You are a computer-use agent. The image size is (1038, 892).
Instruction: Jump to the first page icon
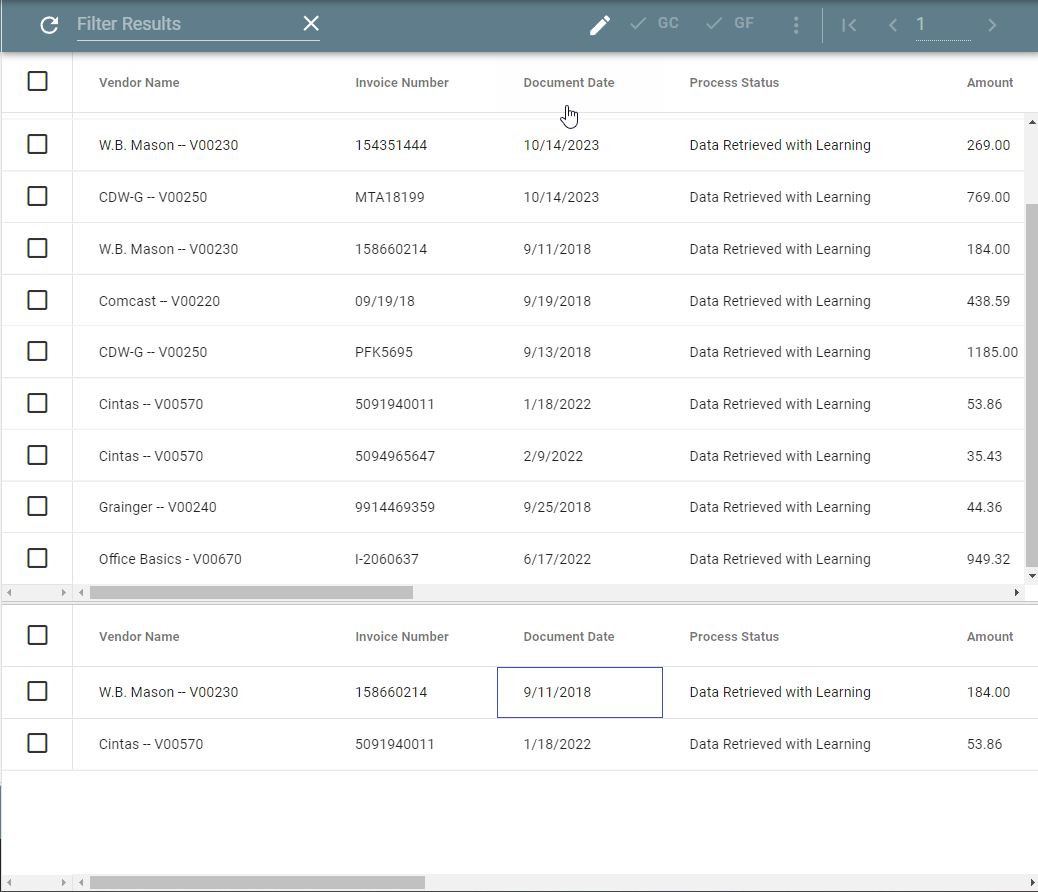click(849, 25)
